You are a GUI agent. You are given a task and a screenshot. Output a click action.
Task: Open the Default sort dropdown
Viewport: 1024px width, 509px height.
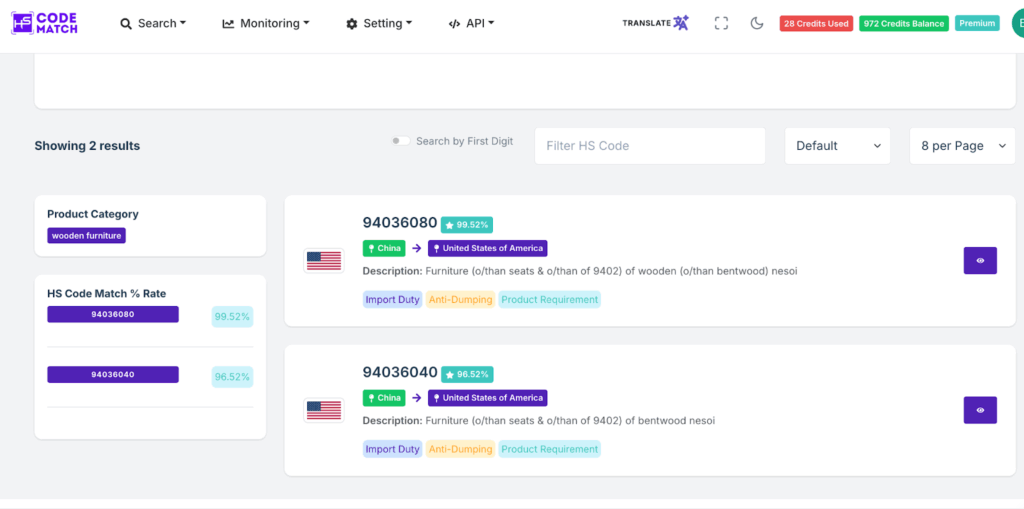coord(837,146)
